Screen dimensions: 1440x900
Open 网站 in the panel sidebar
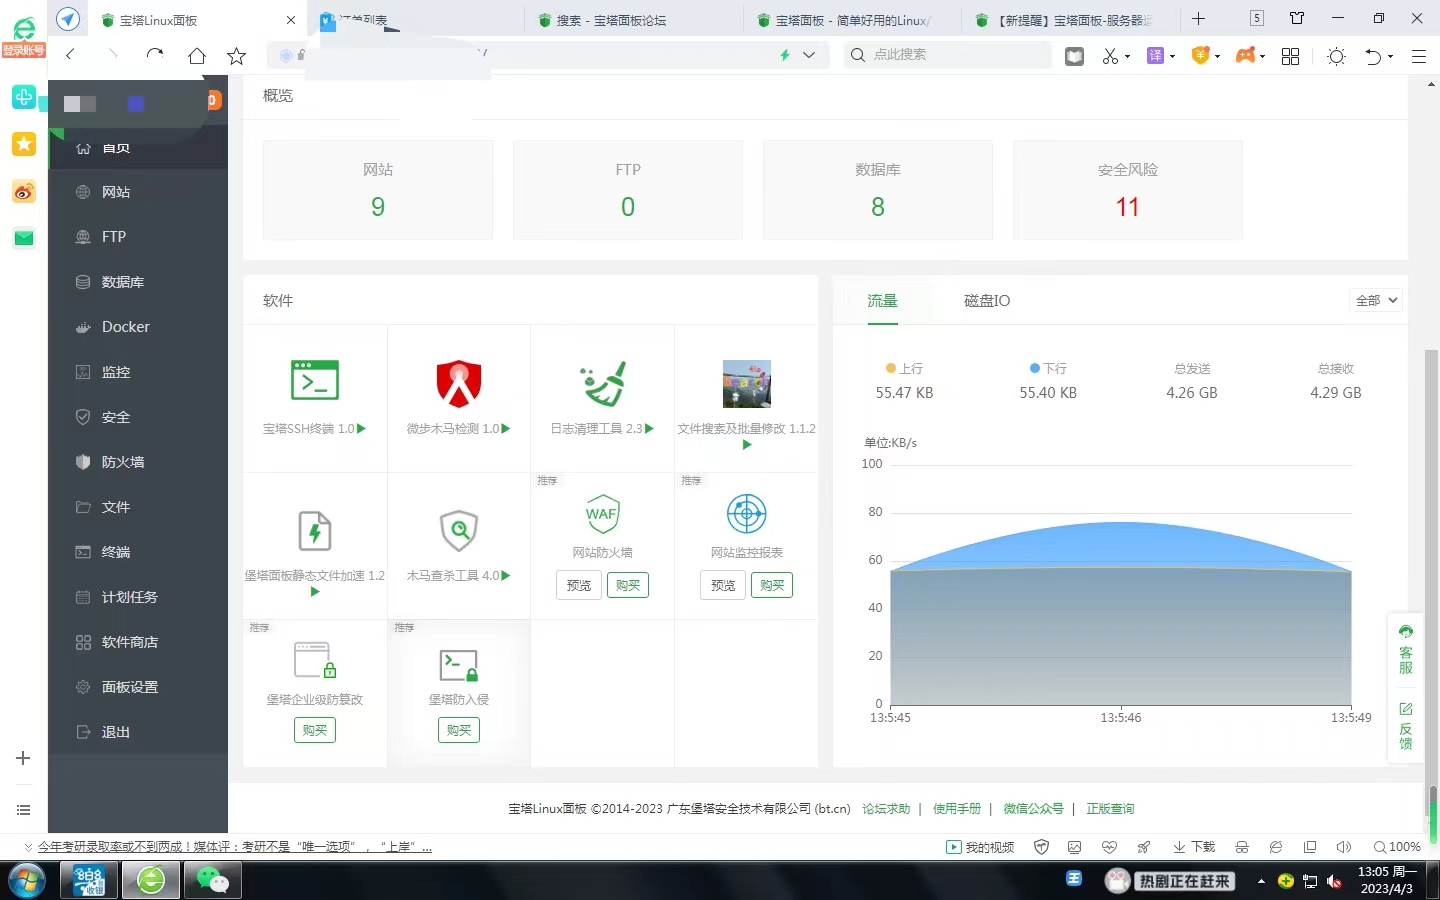pyautogui.click(x=138, y=192)
